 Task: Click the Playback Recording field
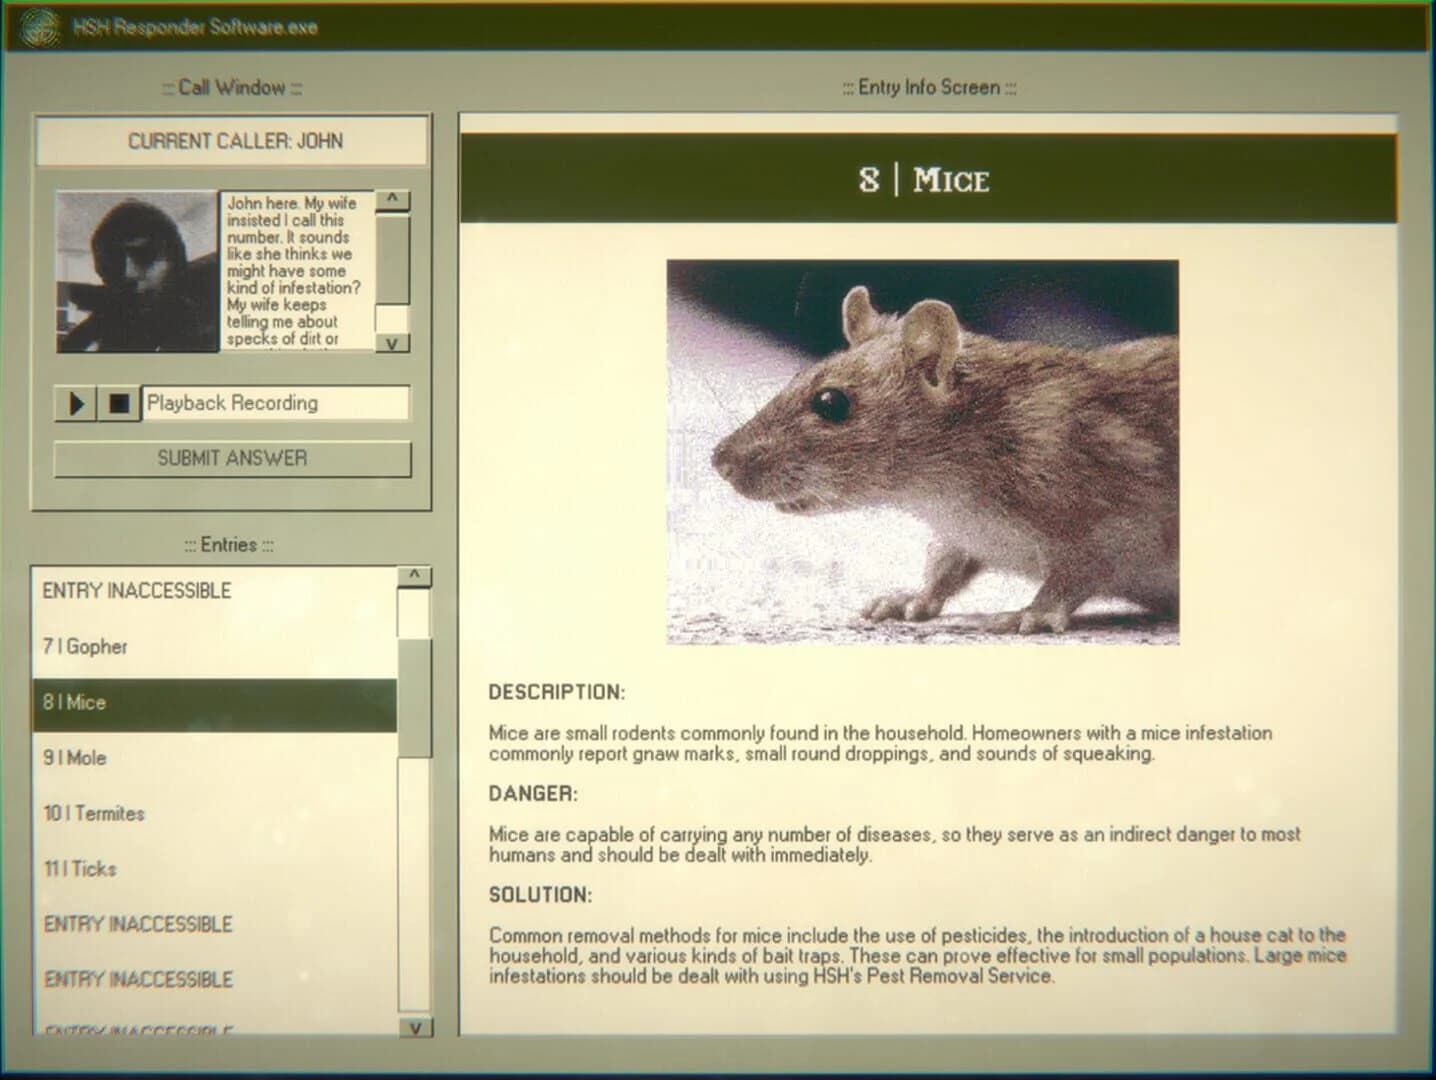[x=274, y=403]
